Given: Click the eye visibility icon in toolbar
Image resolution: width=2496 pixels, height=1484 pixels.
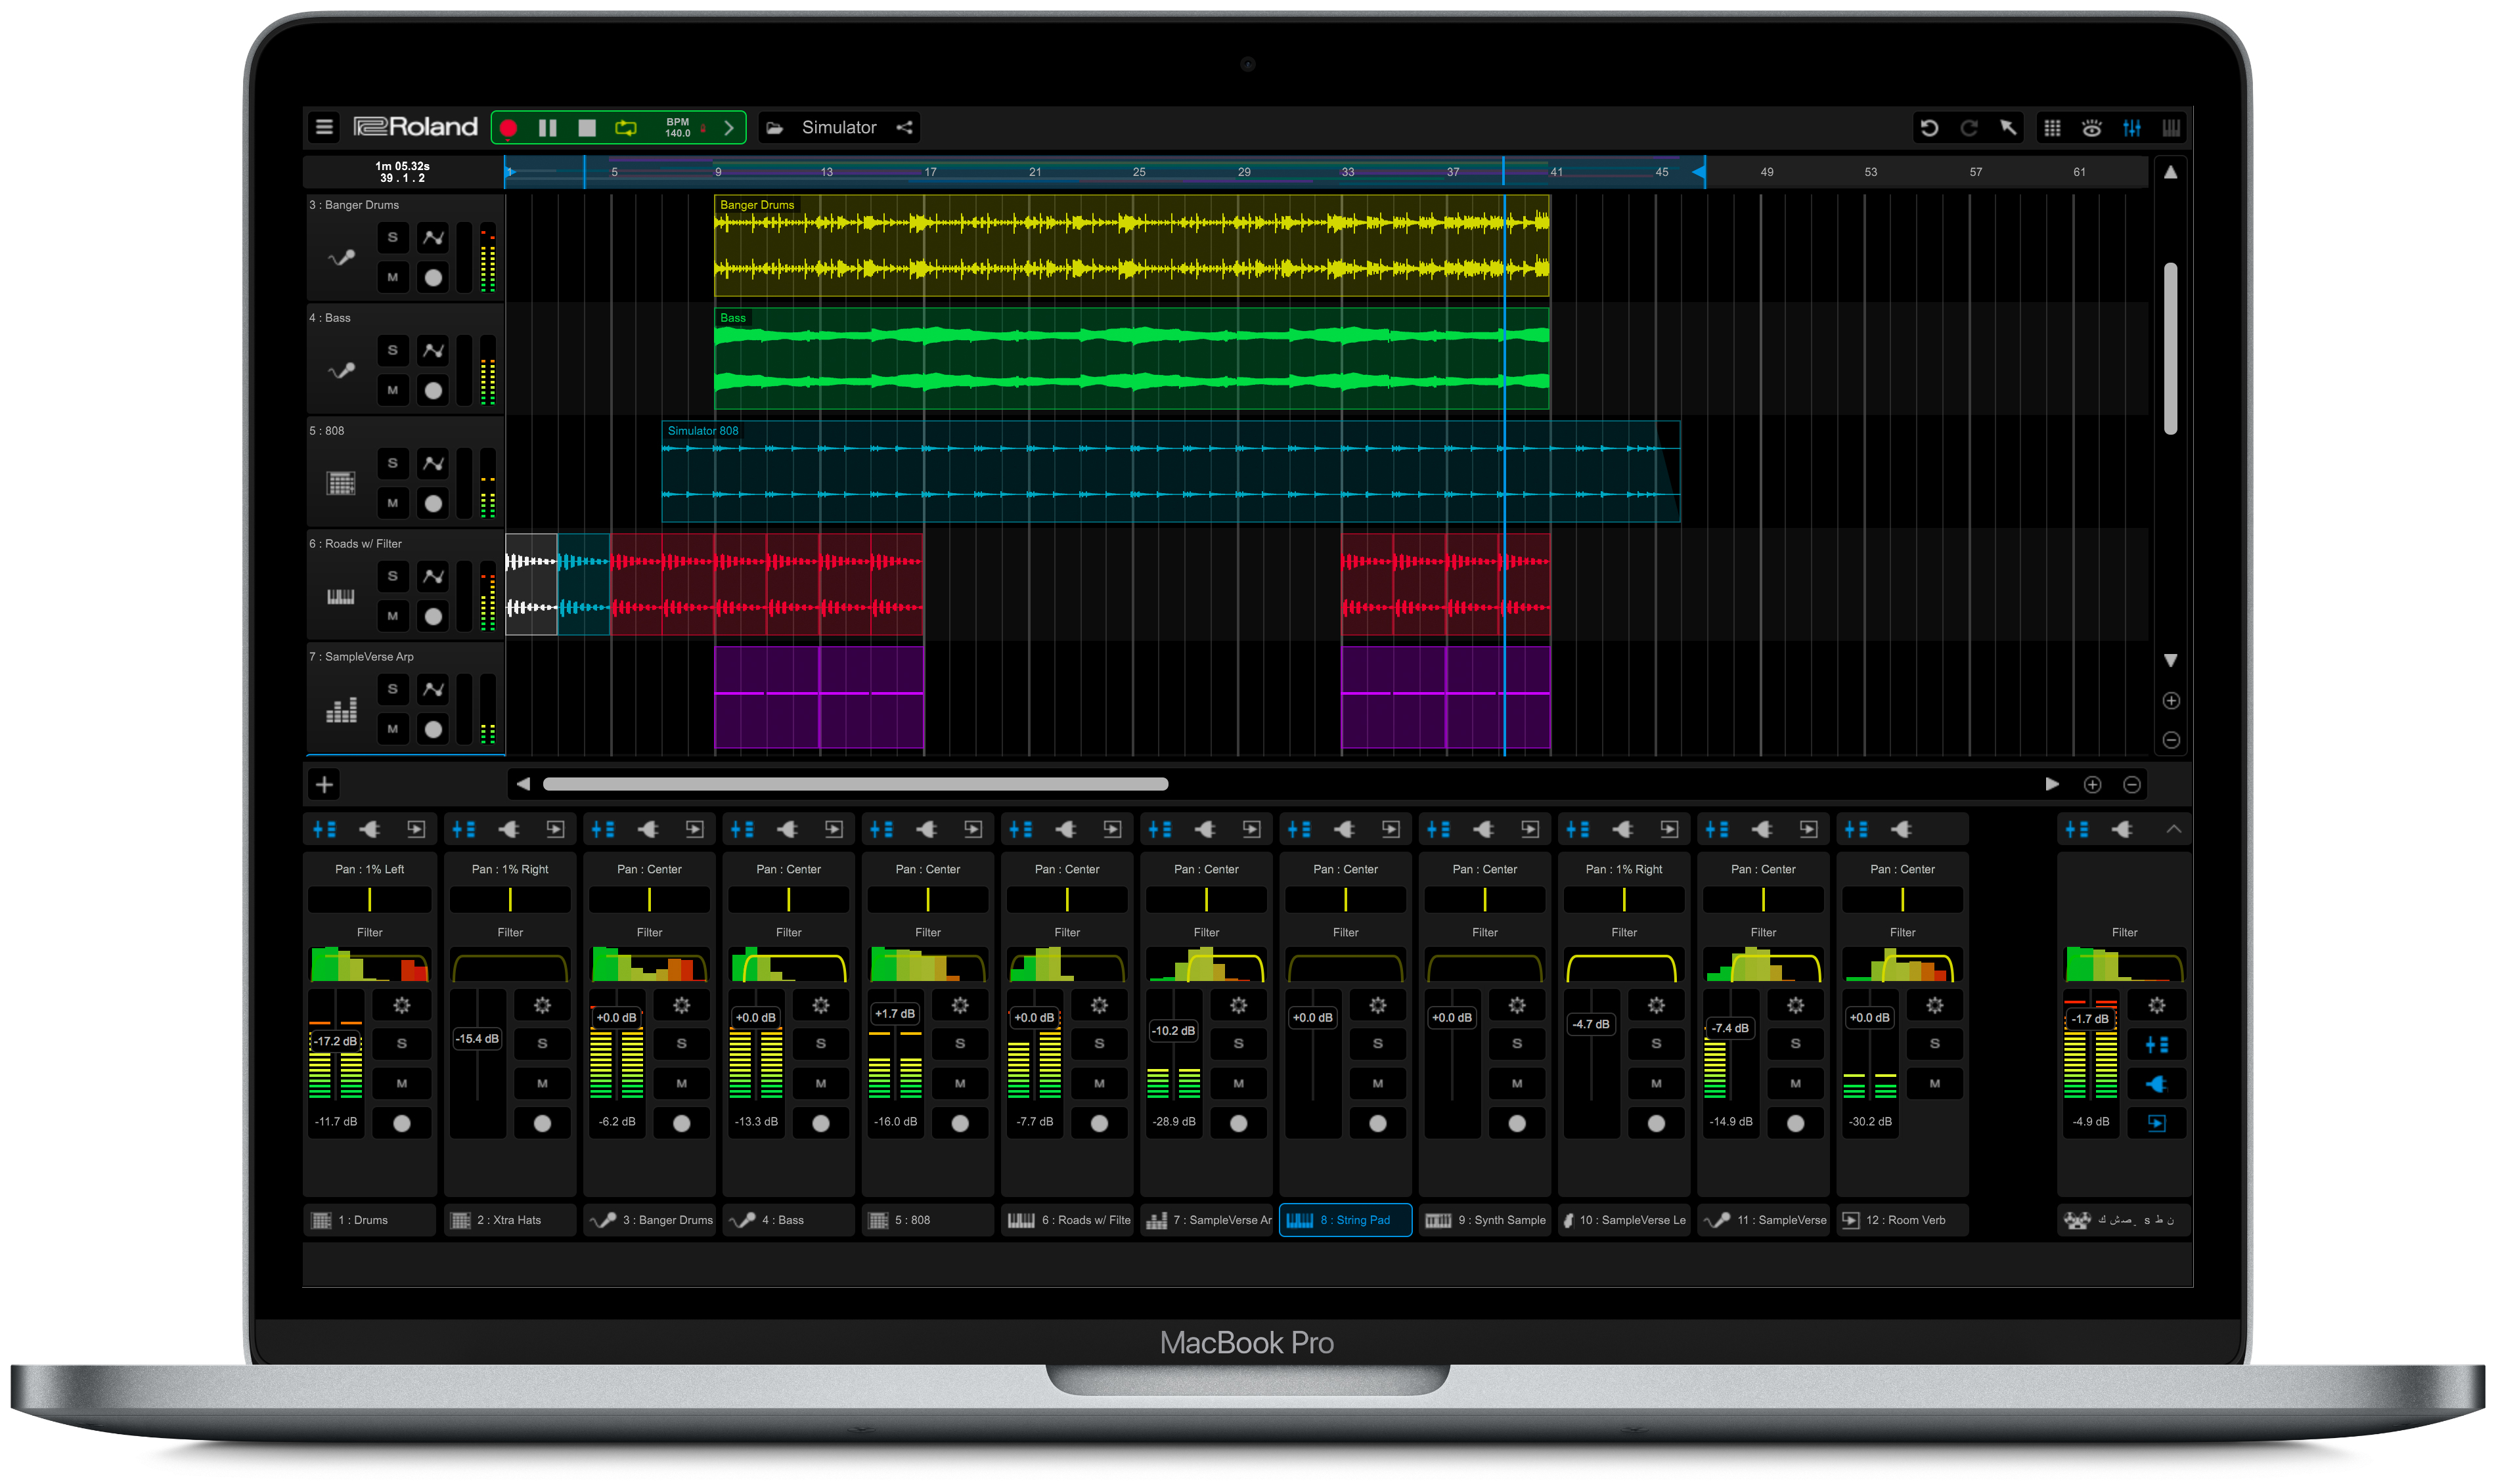Looking at the screenshot, I should (2092, 127).
